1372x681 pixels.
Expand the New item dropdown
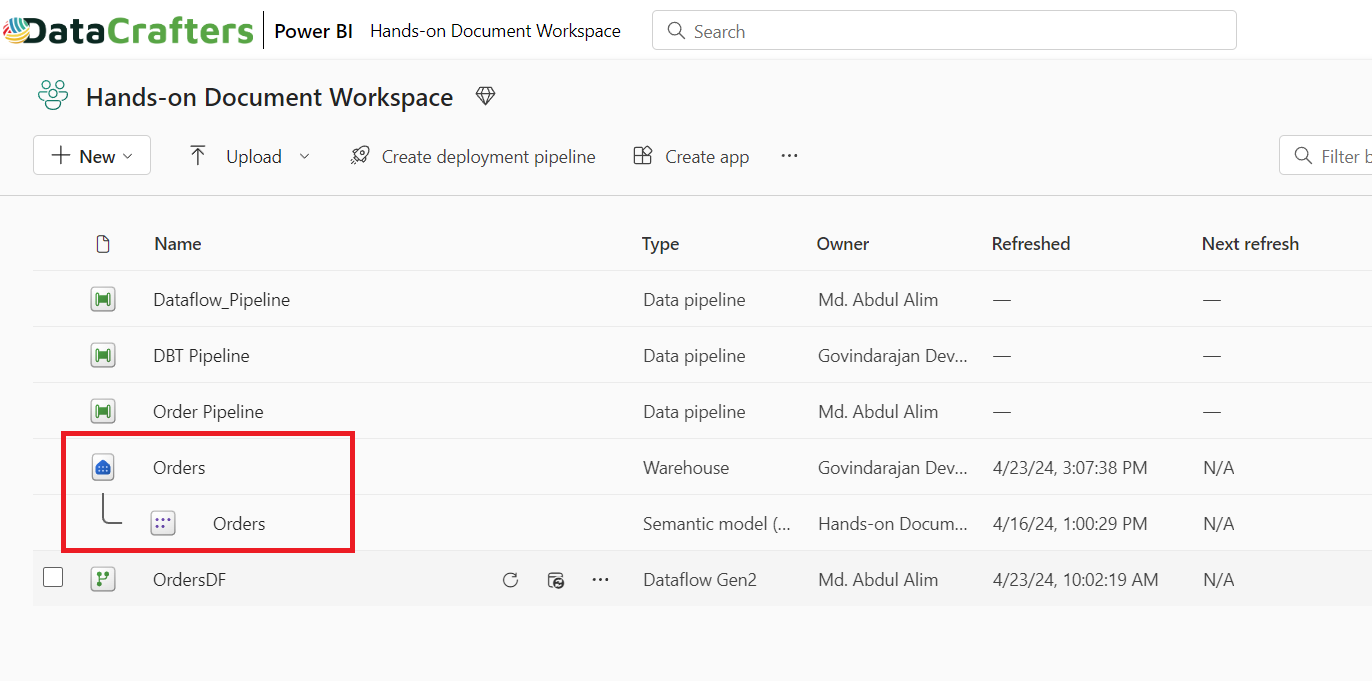[x=92, y=156]
